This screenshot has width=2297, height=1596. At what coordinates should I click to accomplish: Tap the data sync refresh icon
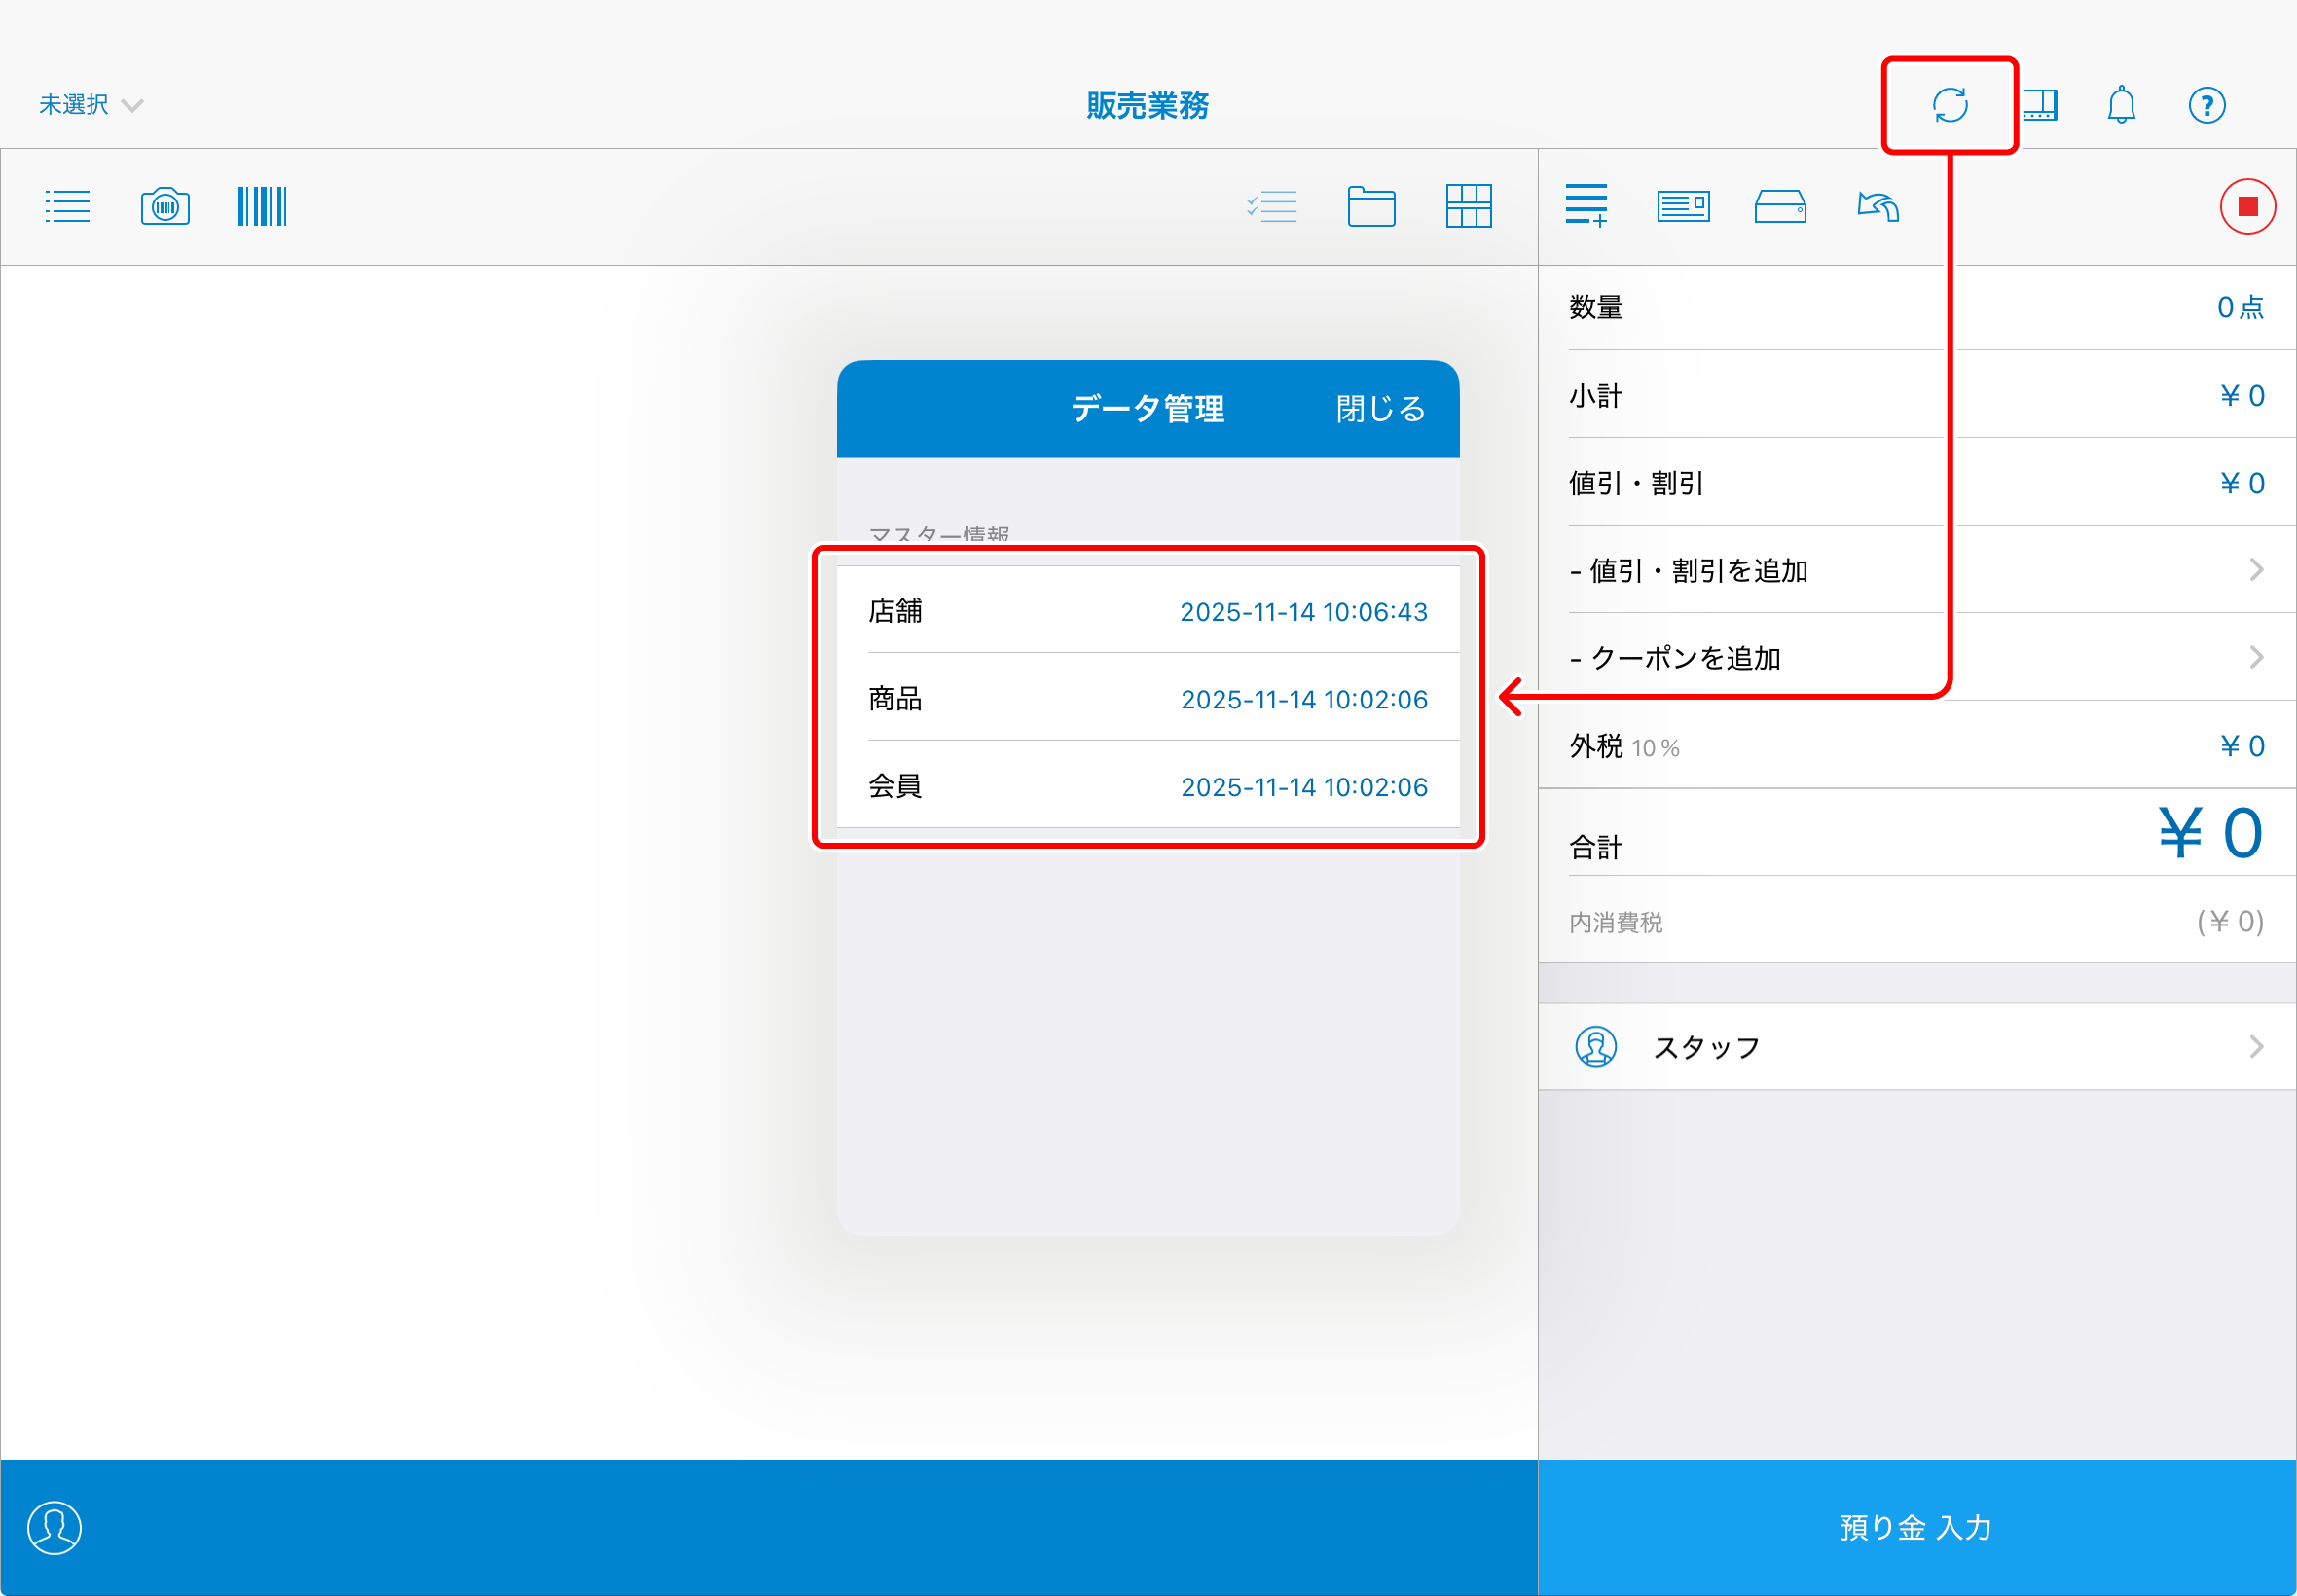(1949, 105)
